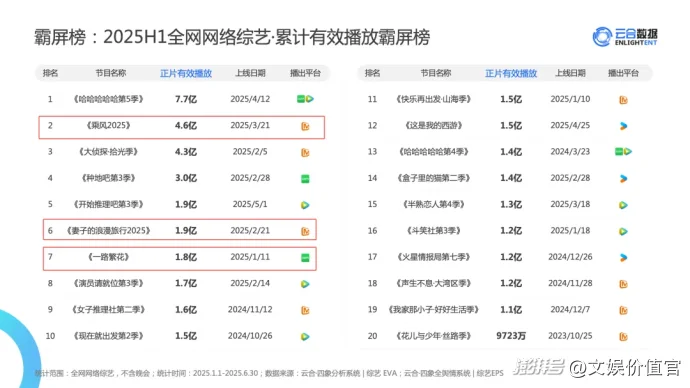Click the platform icon for 《演员请就位第3季》
Viewport: 690px width, 388px height.
305,284
